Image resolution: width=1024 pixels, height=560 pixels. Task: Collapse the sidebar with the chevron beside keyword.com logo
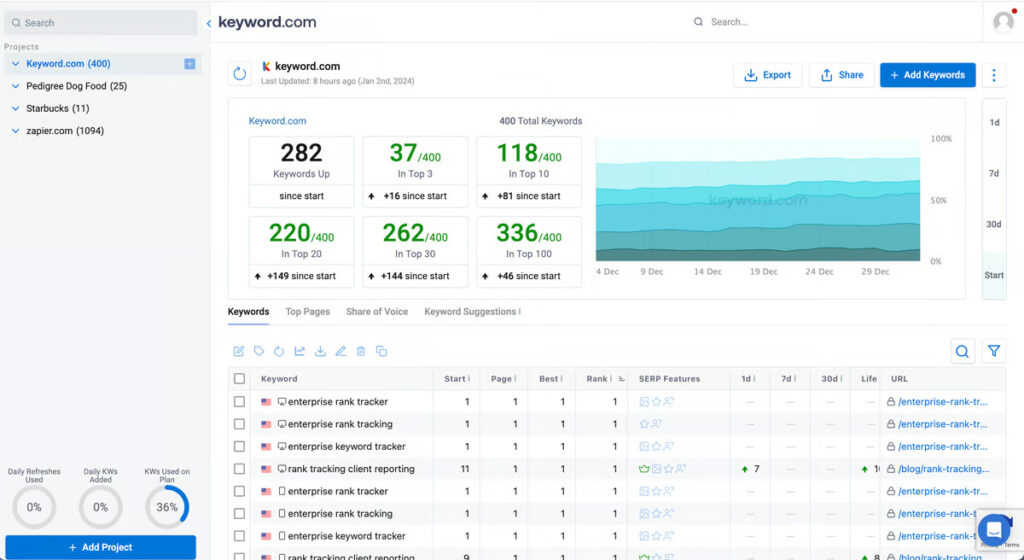tap(208, 23)
